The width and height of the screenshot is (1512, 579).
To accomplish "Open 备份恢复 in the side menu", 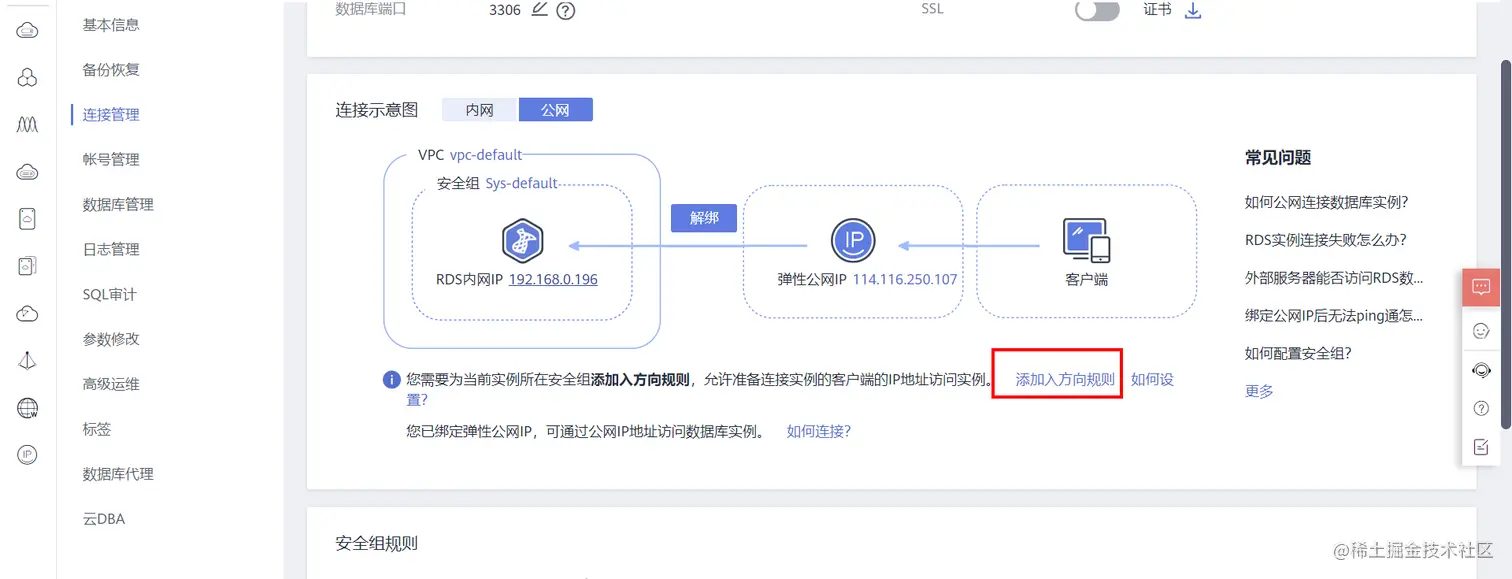I will pos(111,69).
